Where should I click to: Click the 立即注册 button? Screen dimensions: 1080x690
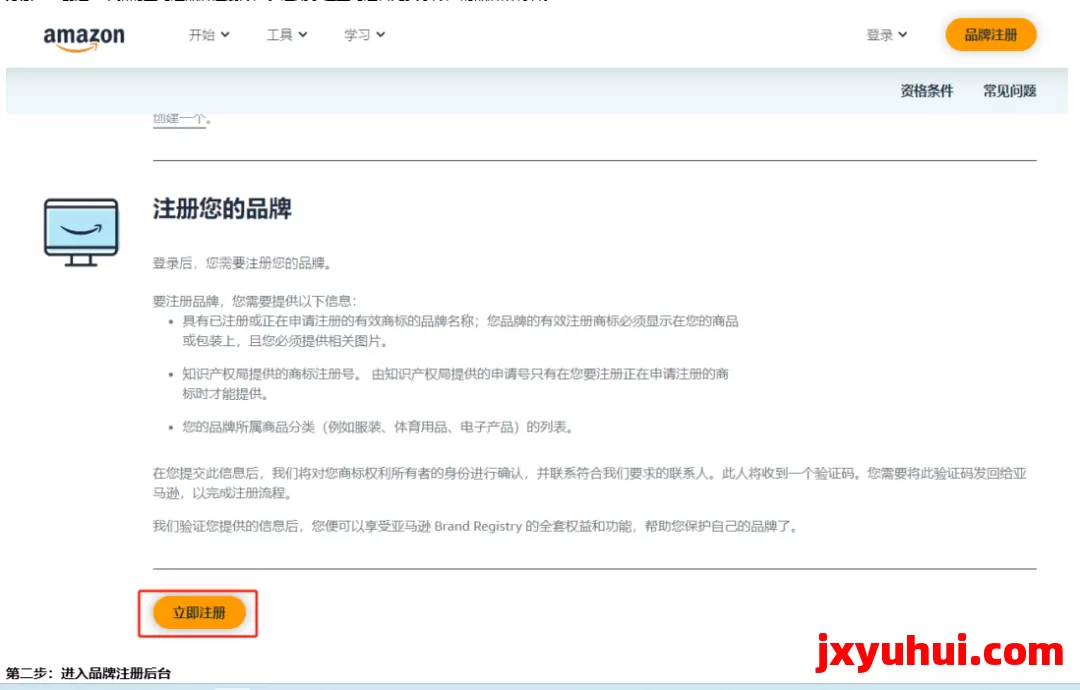click(199, 613)
